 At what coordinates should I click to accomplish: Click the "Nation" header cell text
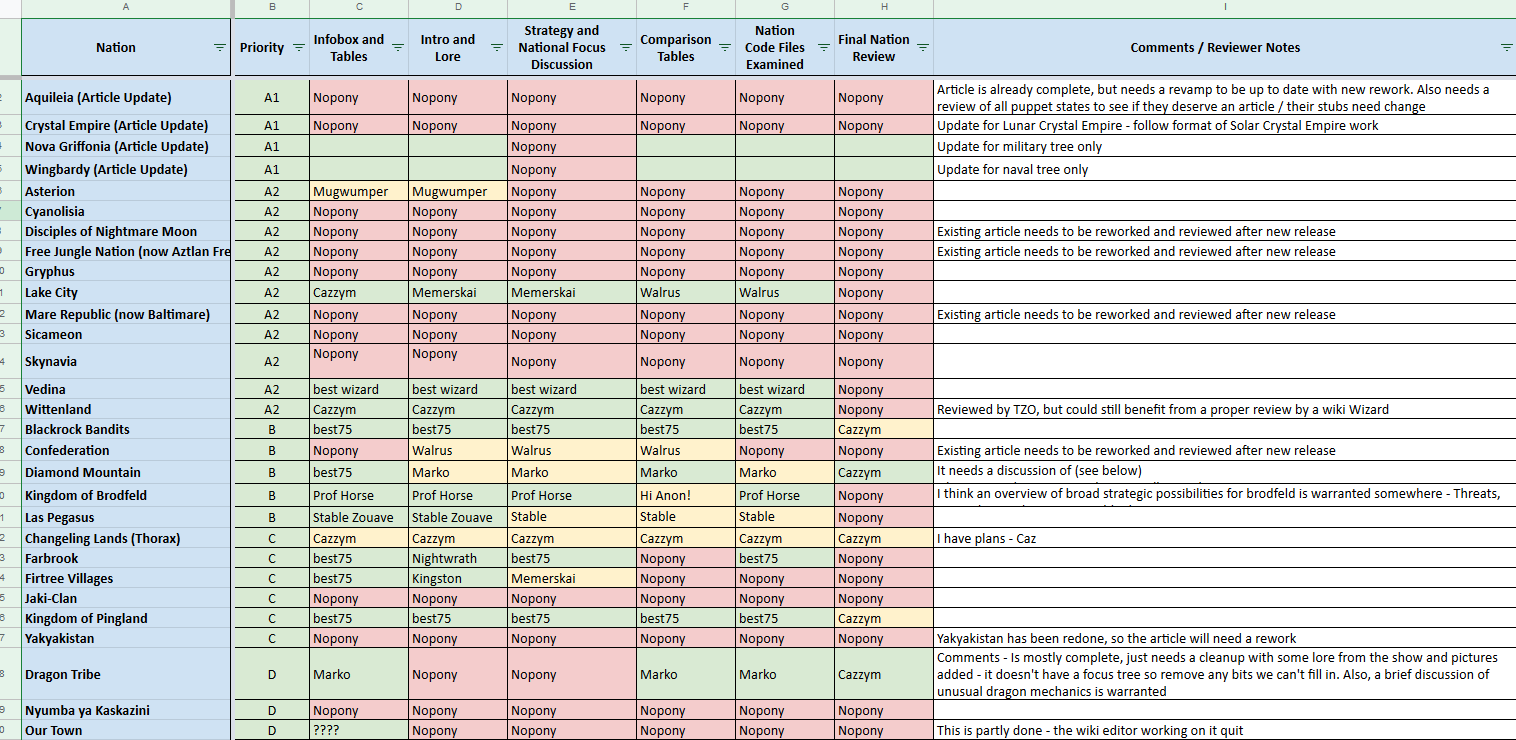point(116,48)
